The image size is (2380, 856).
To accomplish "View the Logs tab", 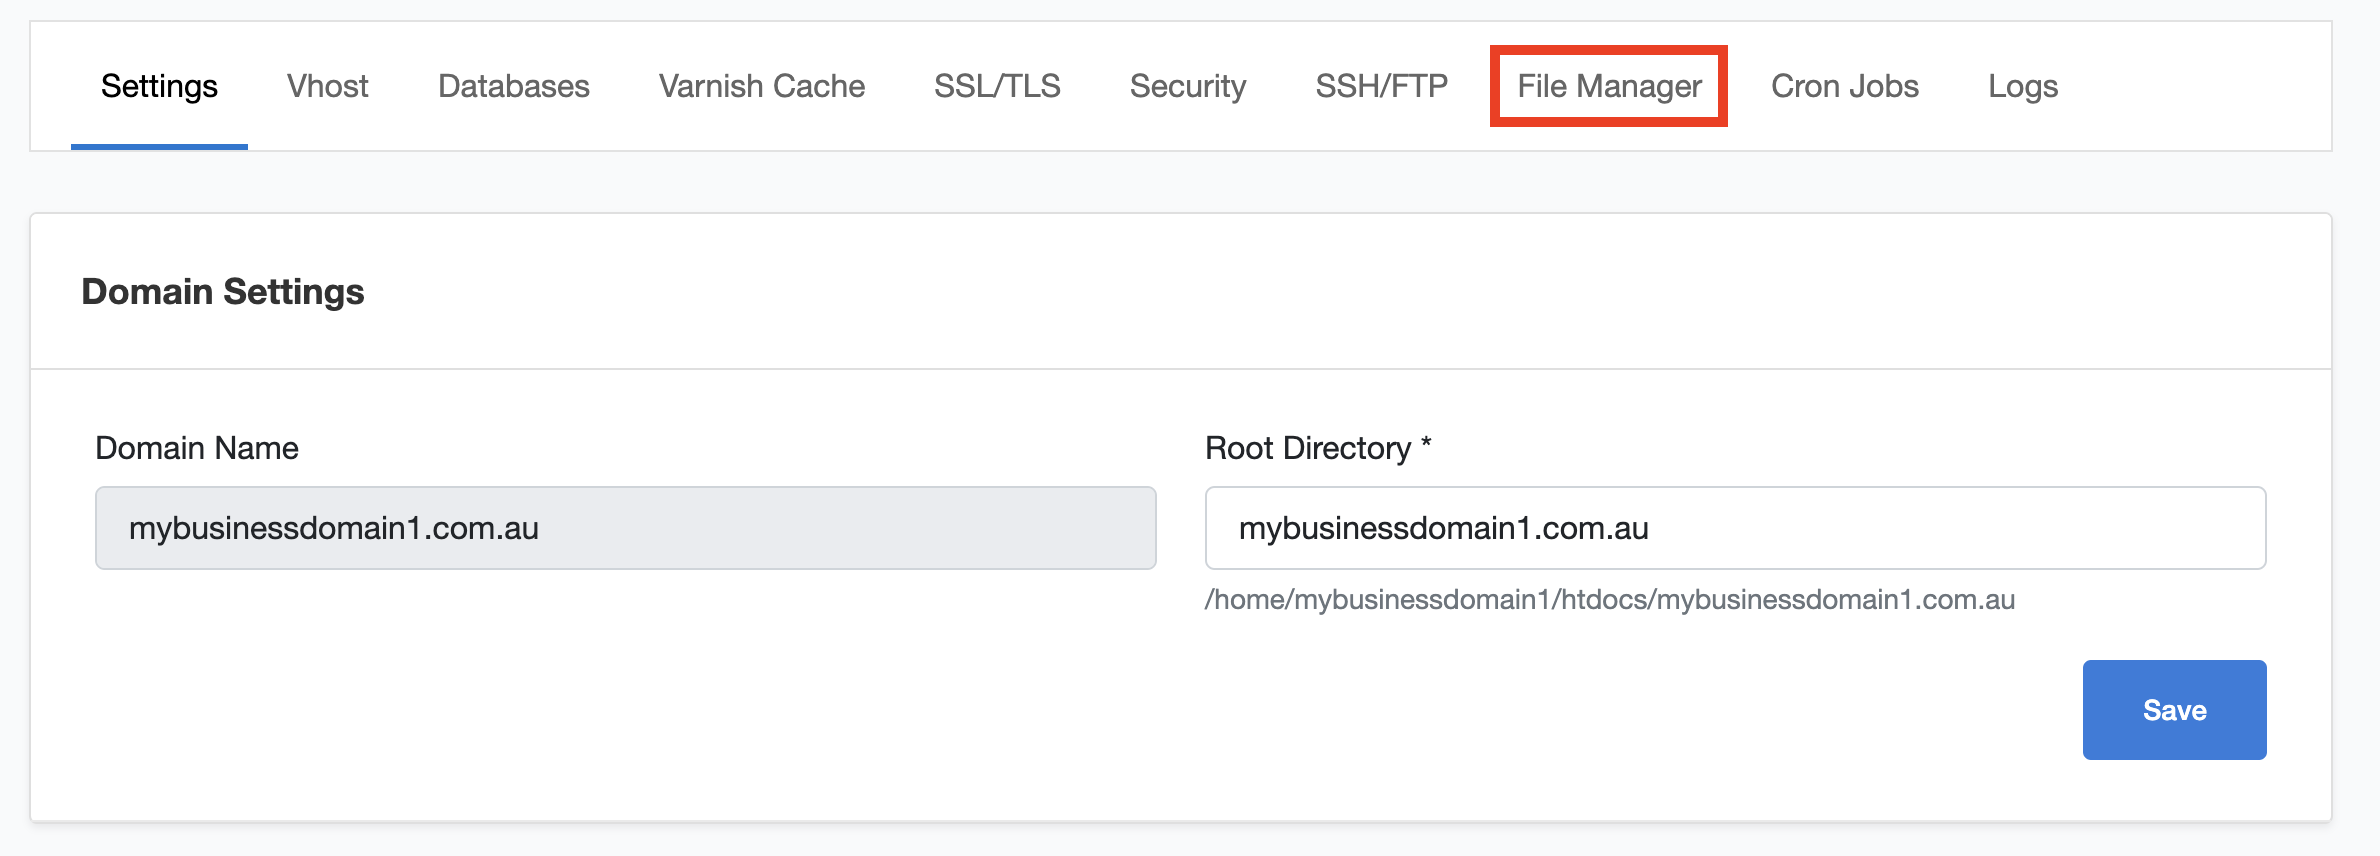I will point(2022,86).
